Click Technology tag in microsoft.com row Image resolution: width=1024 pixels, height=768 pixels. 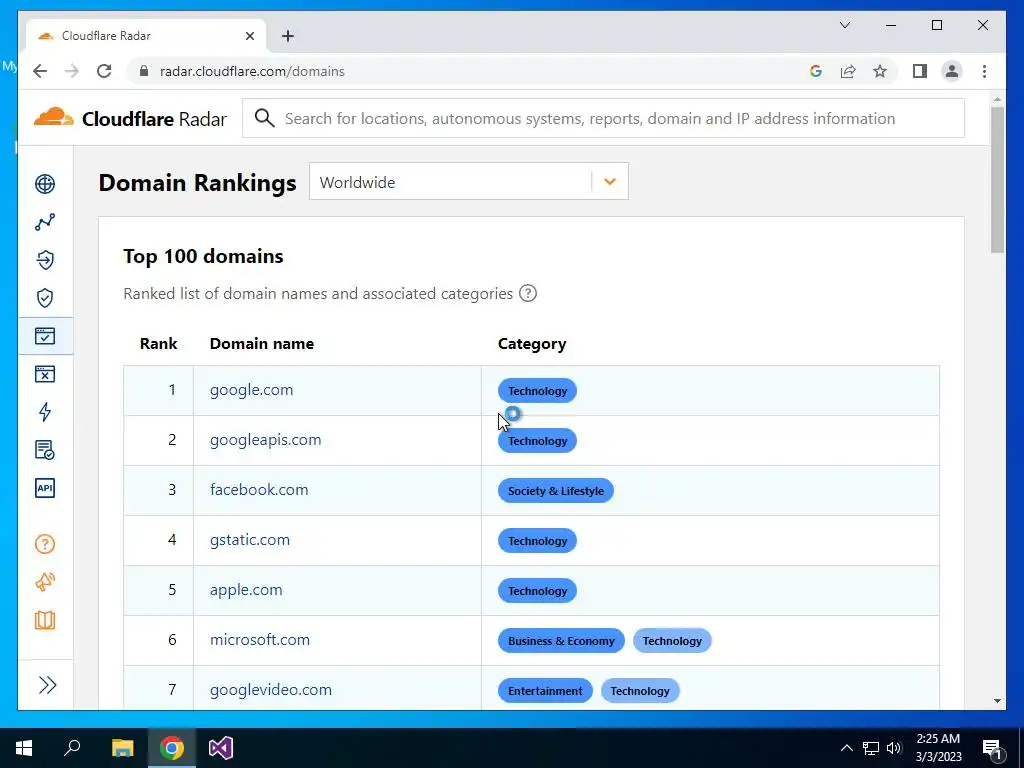(x=672, y=641)
